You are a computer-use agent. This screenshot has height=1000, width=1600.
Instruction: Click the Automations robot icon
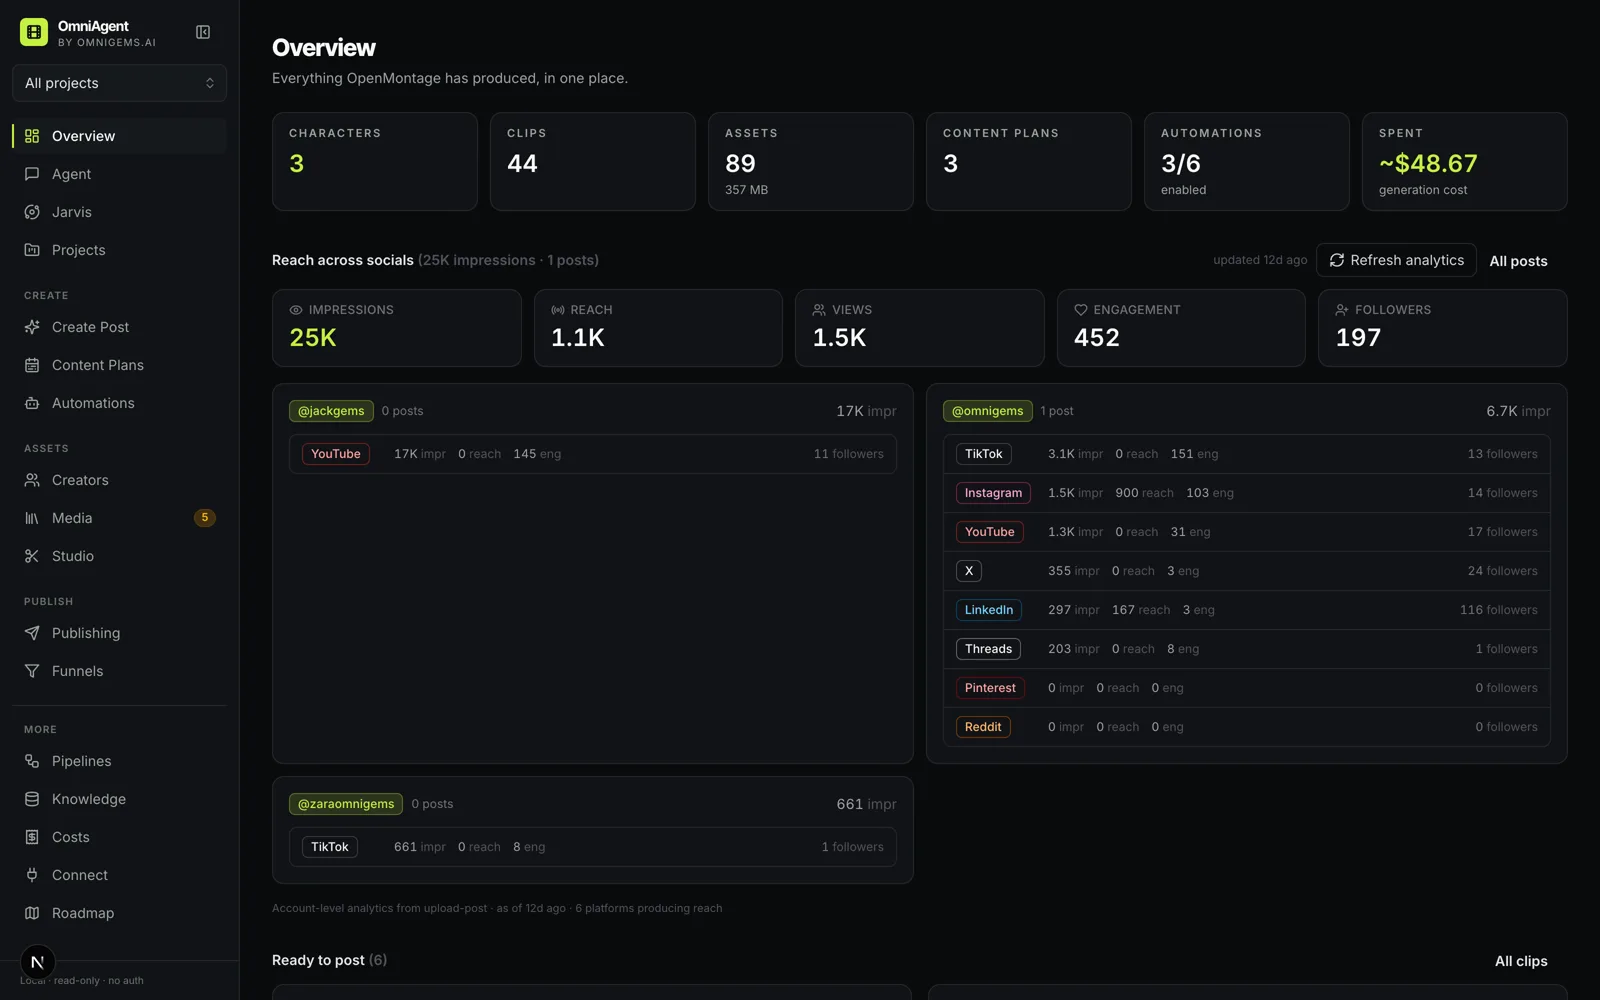tap(32, 403)
